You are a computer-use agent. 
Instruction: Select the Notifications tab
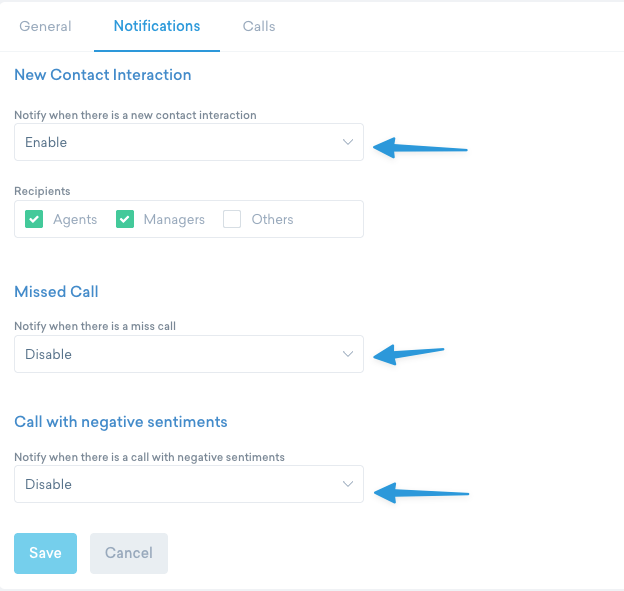157,26
